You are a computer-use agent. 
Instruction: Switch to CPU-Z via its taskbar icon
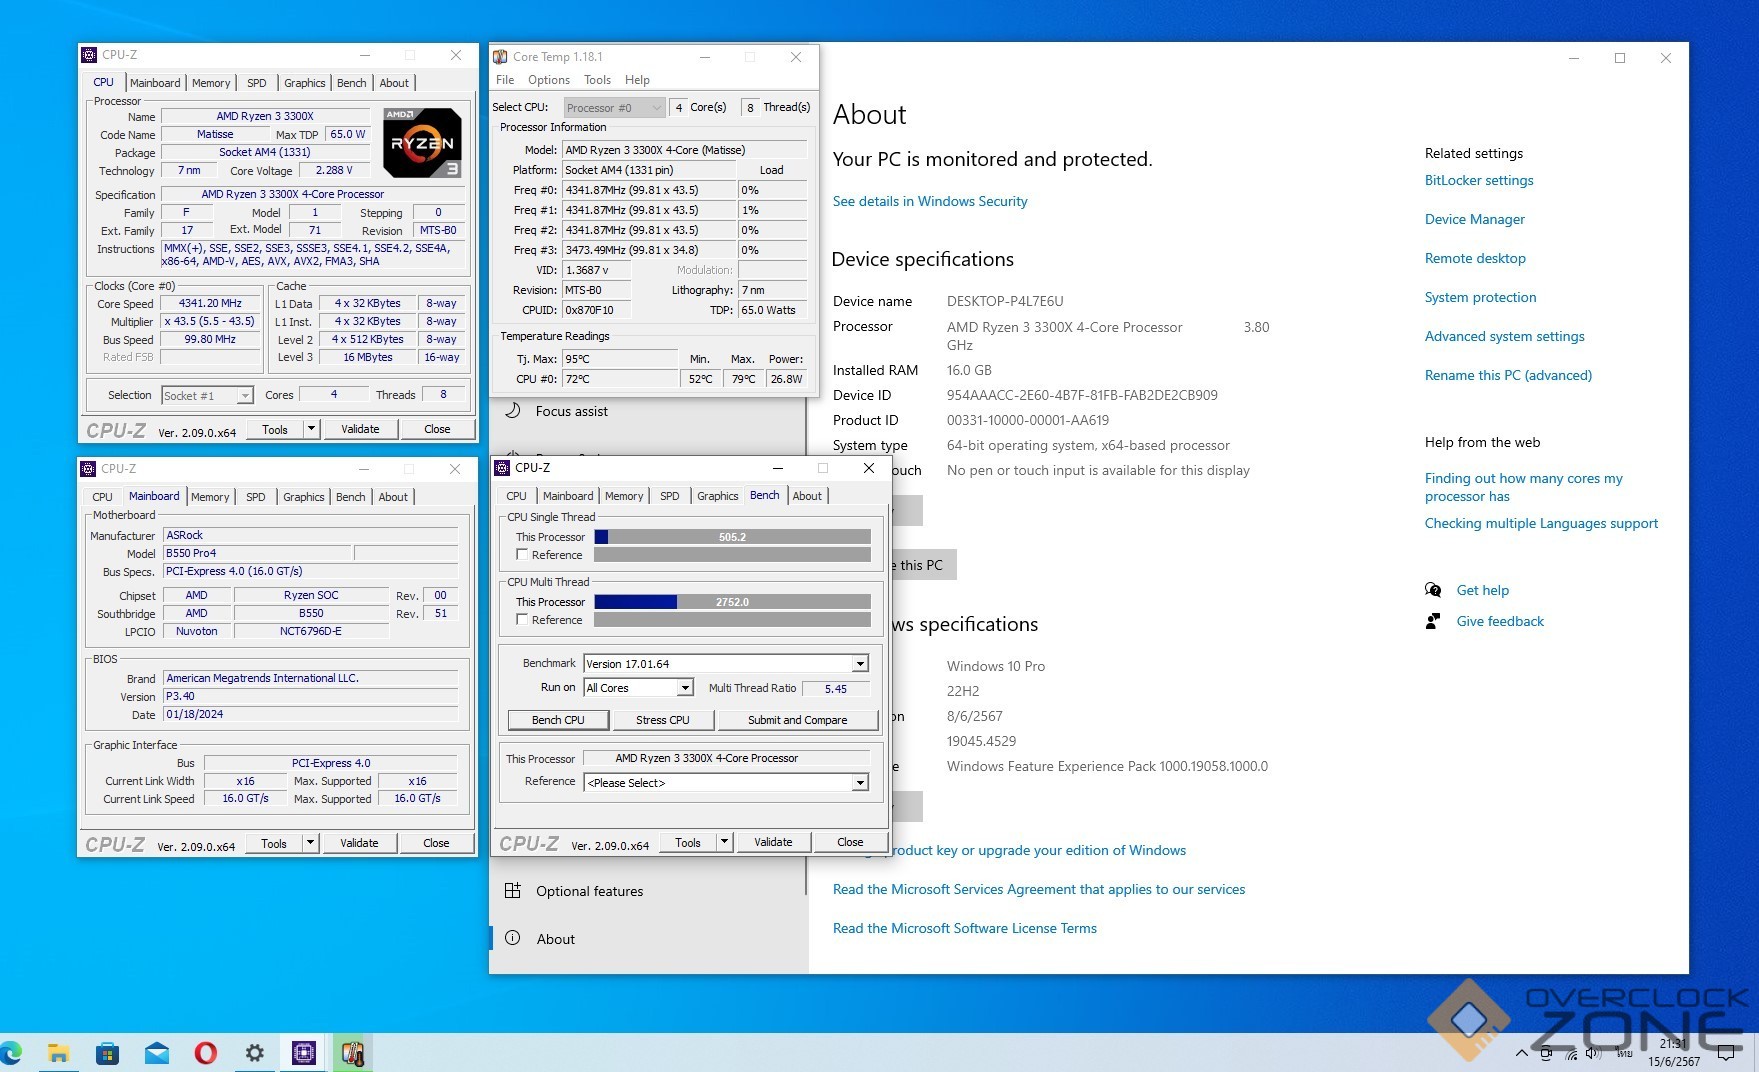point(304,1052)
